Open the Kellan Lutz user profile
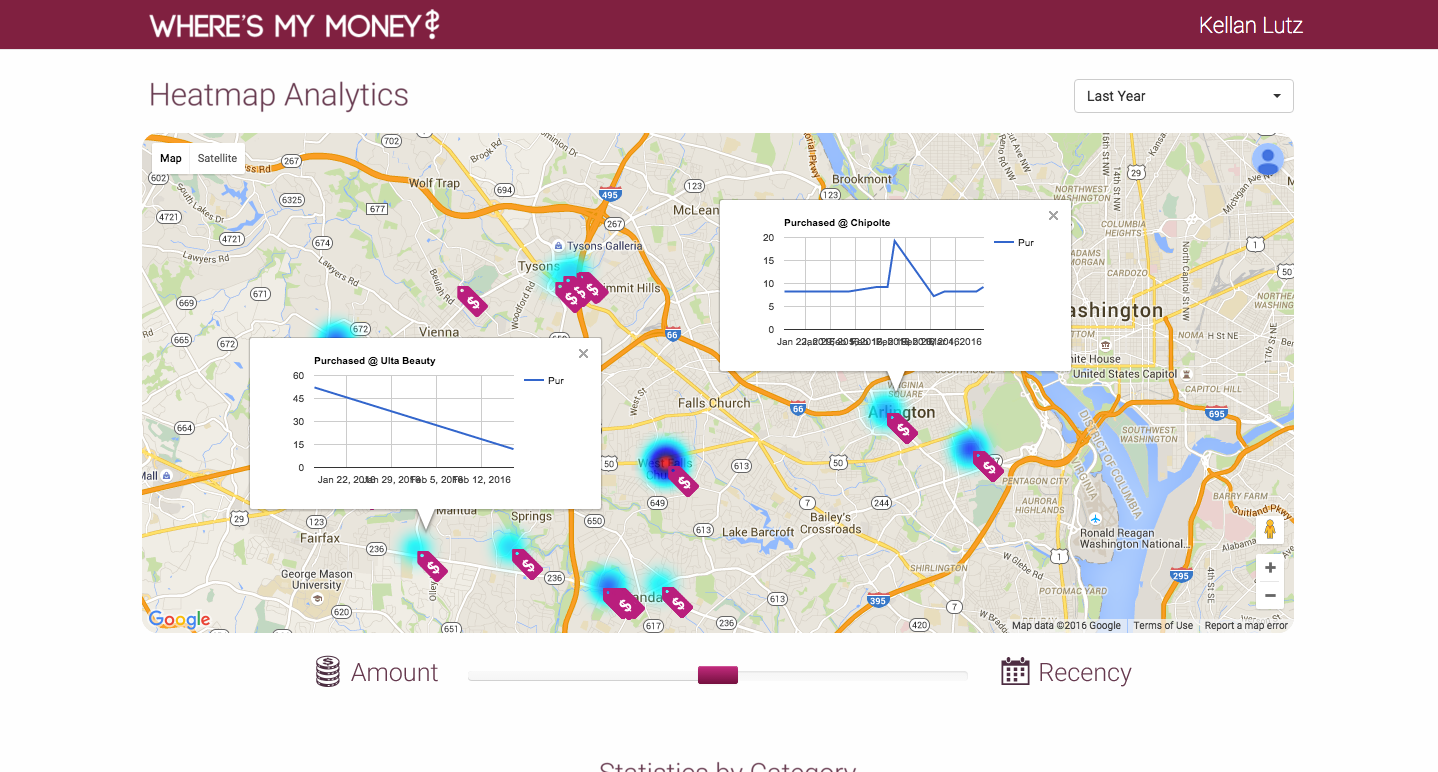Viewport: 1438px width, 772px height. pyautogui.click(x=1250, y=25)
